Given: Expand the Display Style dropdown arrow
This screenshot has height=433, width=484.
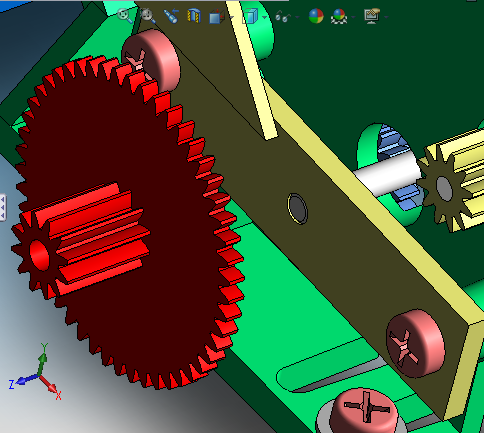Looking at the screenshot, I should (x=264, y=17).
